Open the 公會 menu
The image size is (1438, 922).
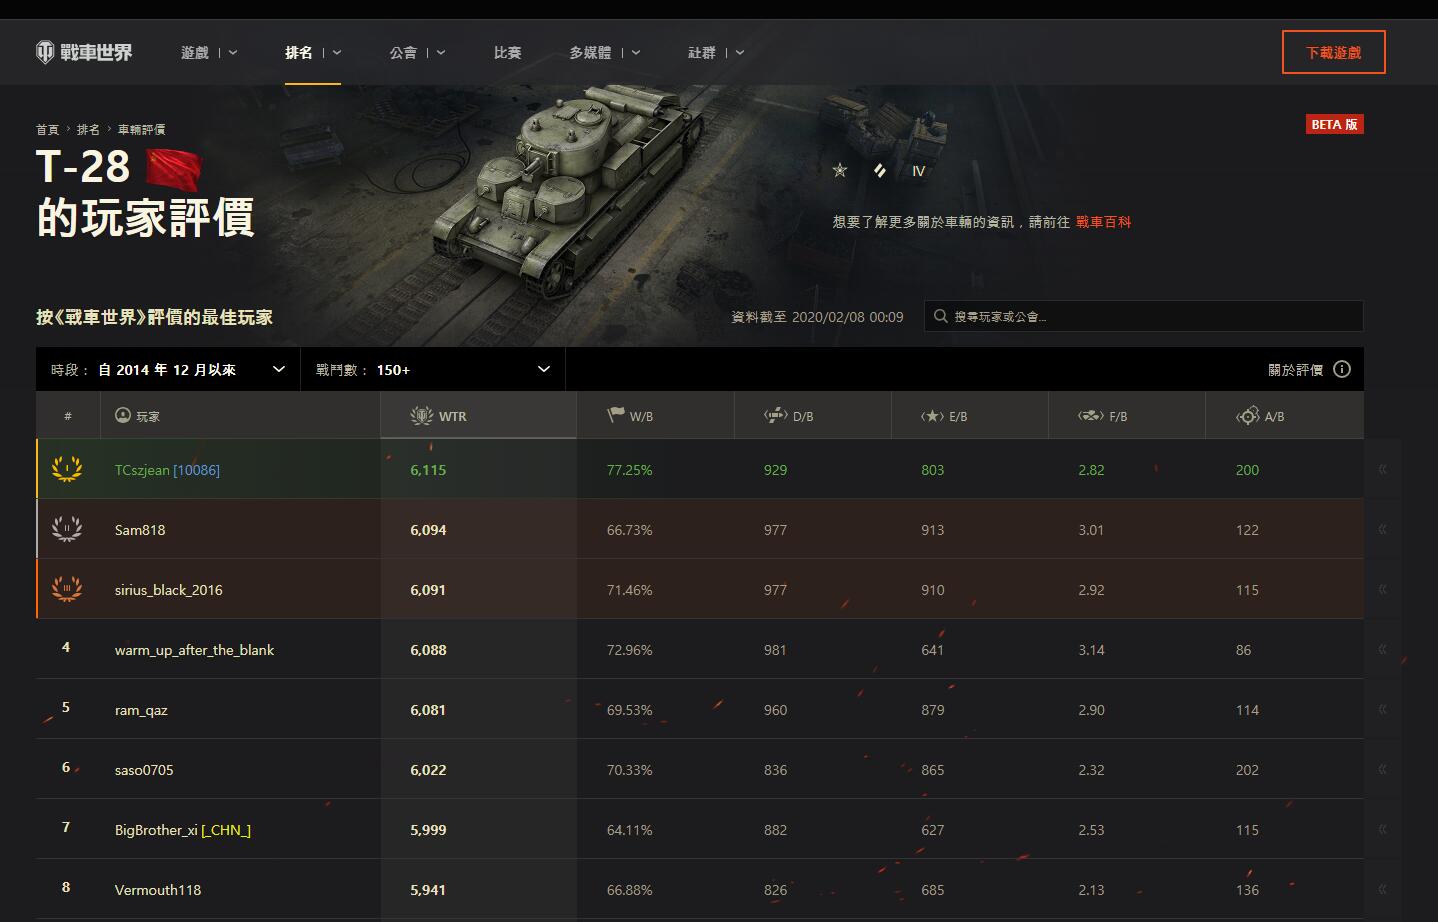417,52
